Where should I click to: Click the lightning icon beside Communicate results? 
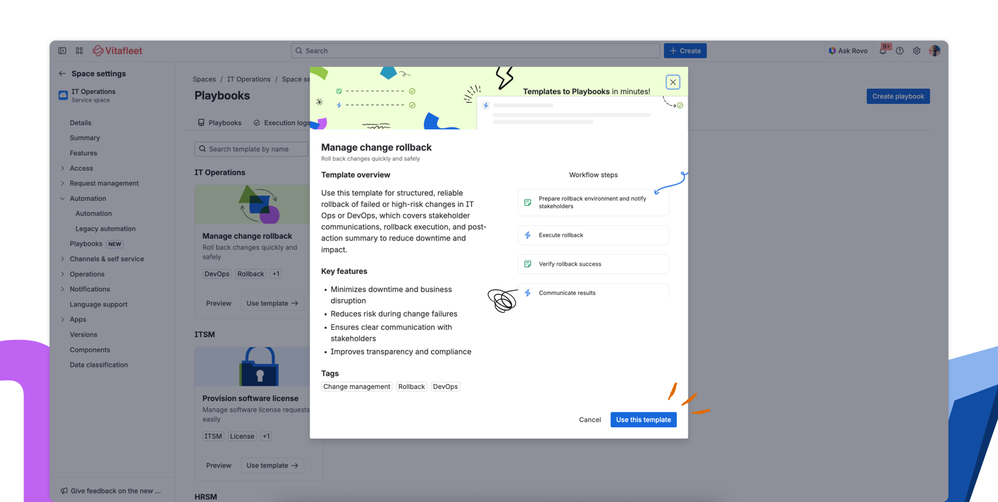click(x=528, y=293)
